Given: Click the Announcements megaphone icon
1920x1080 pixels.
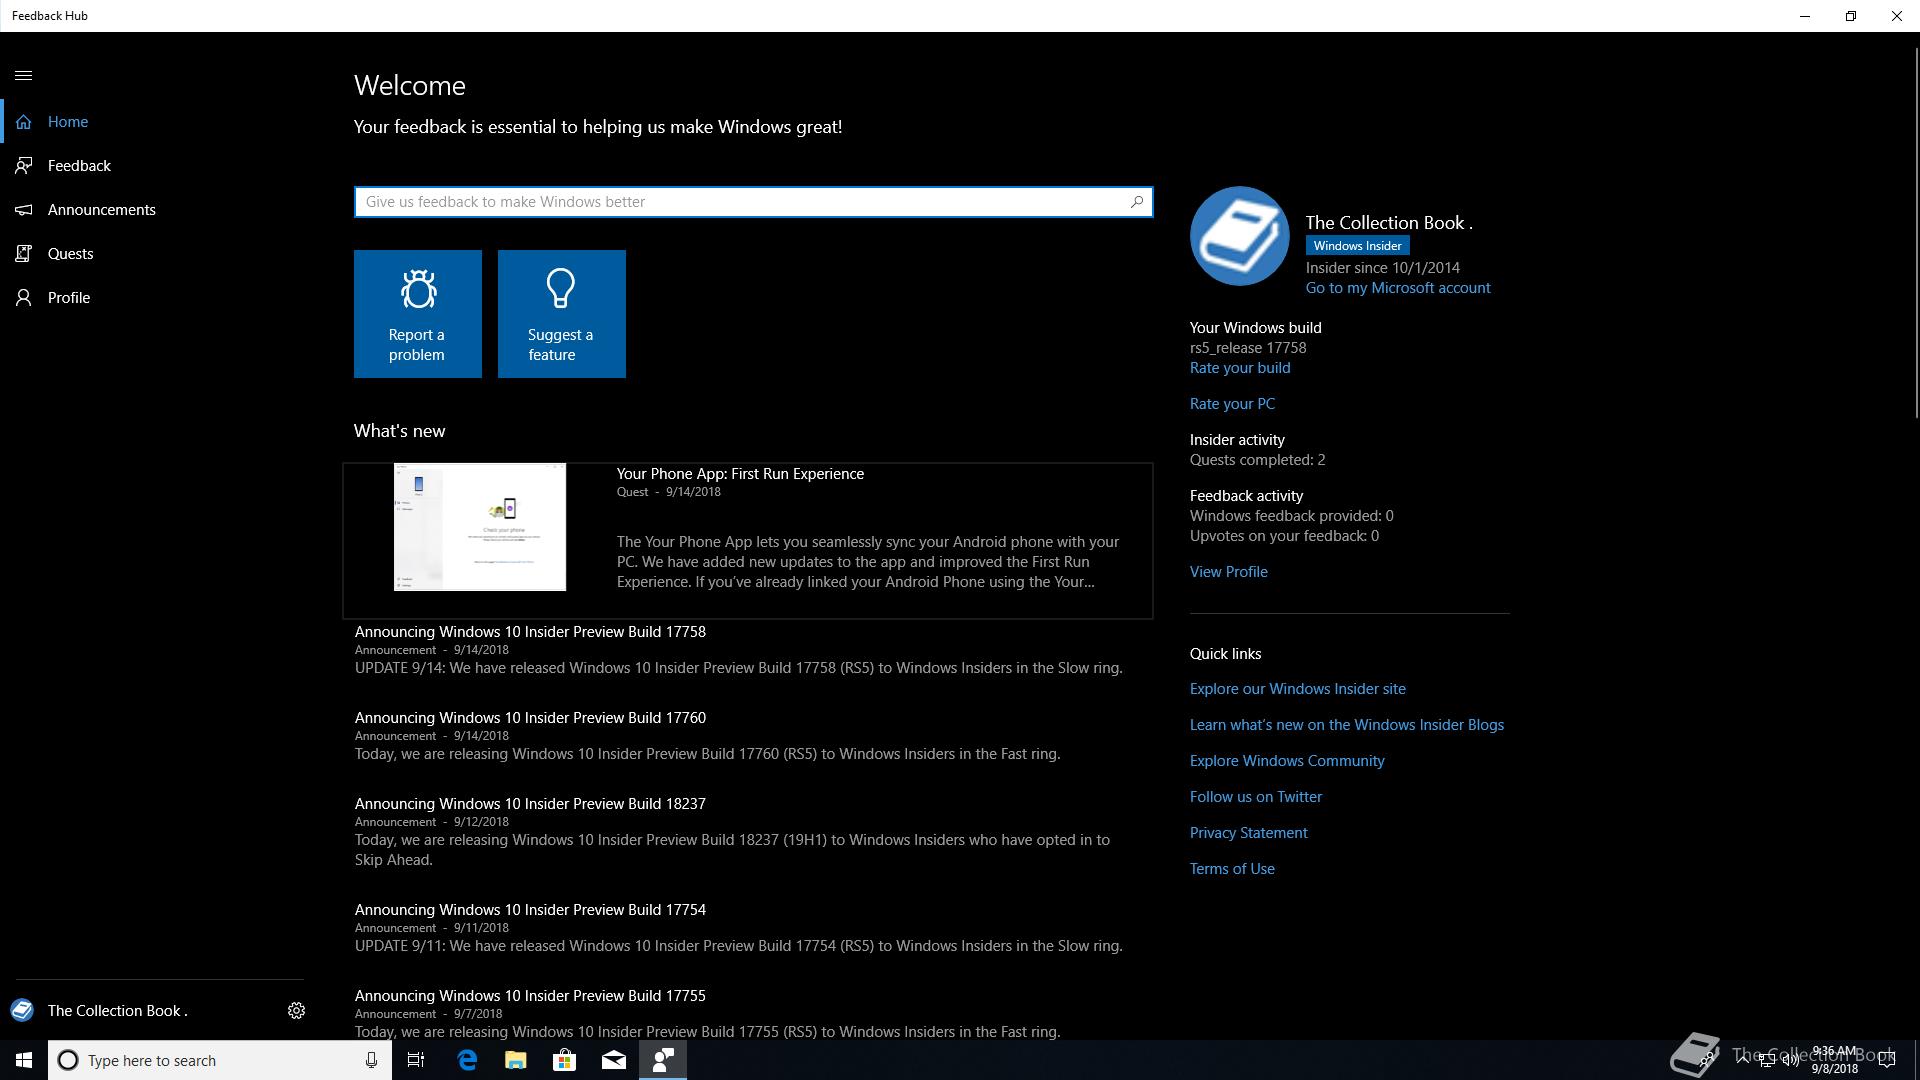Looking at the screenshot, I should tap(24, 210).
